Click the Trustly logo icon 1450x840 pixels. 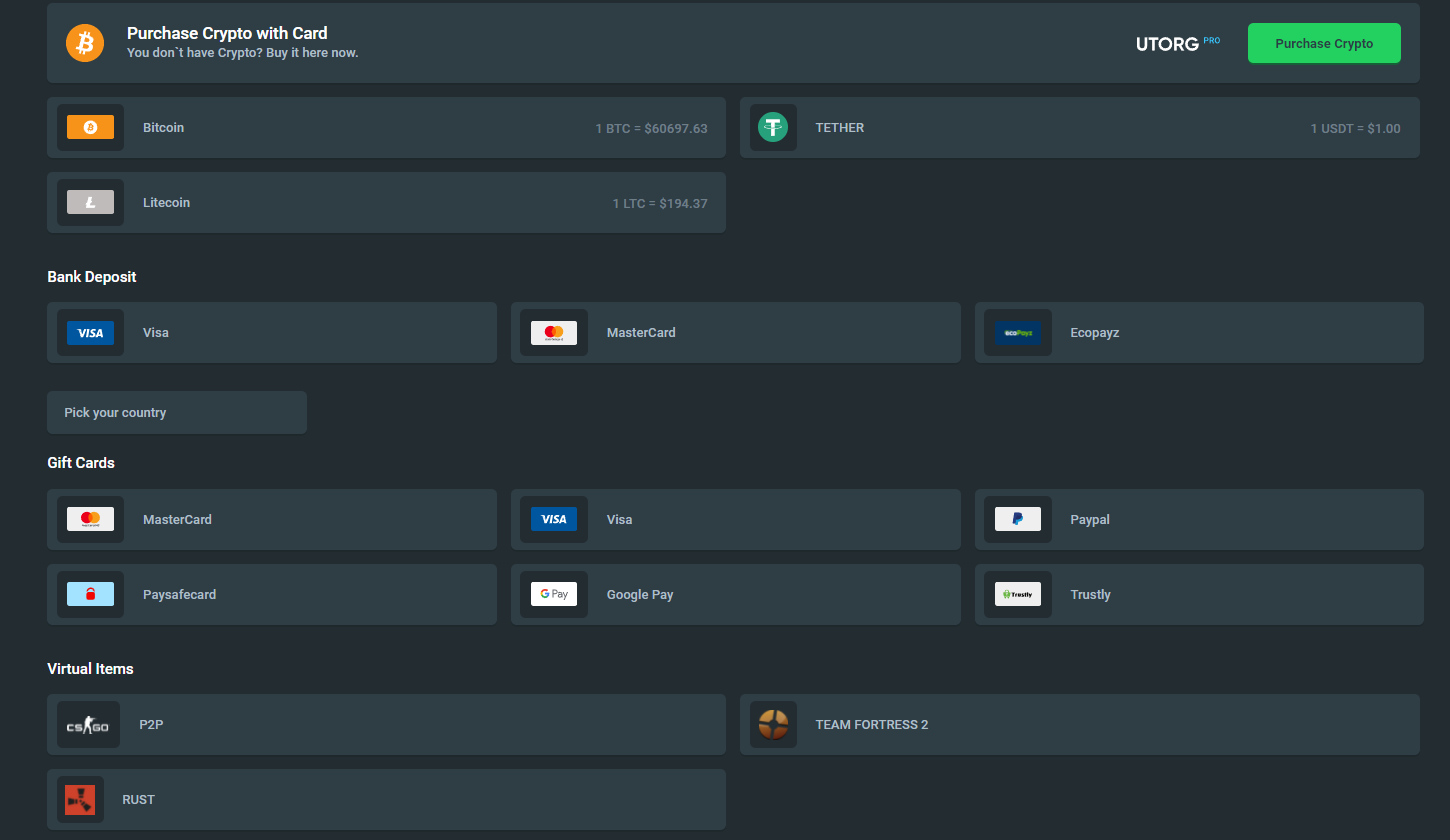tap(1018, 594)
